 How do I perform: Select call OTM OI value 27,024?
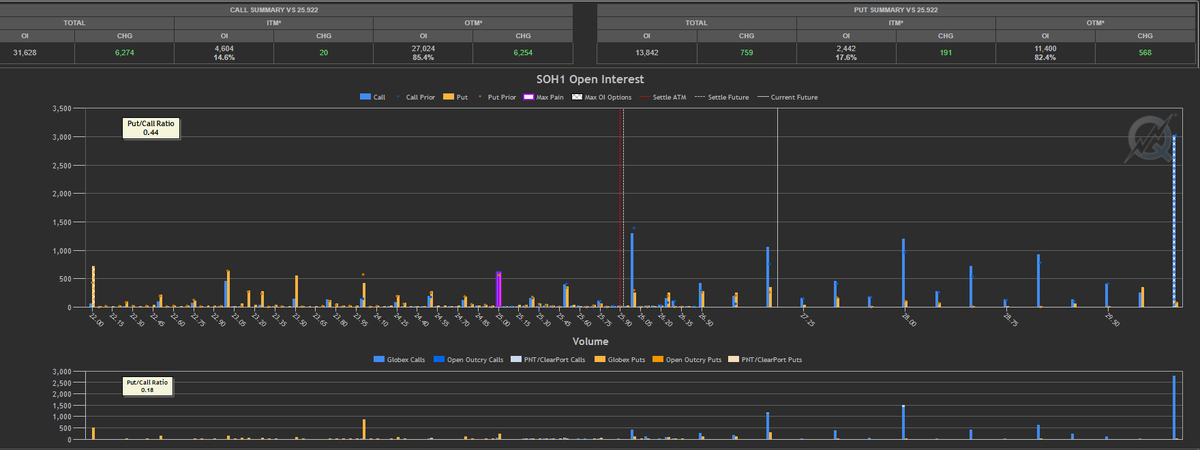coord(423,48)
